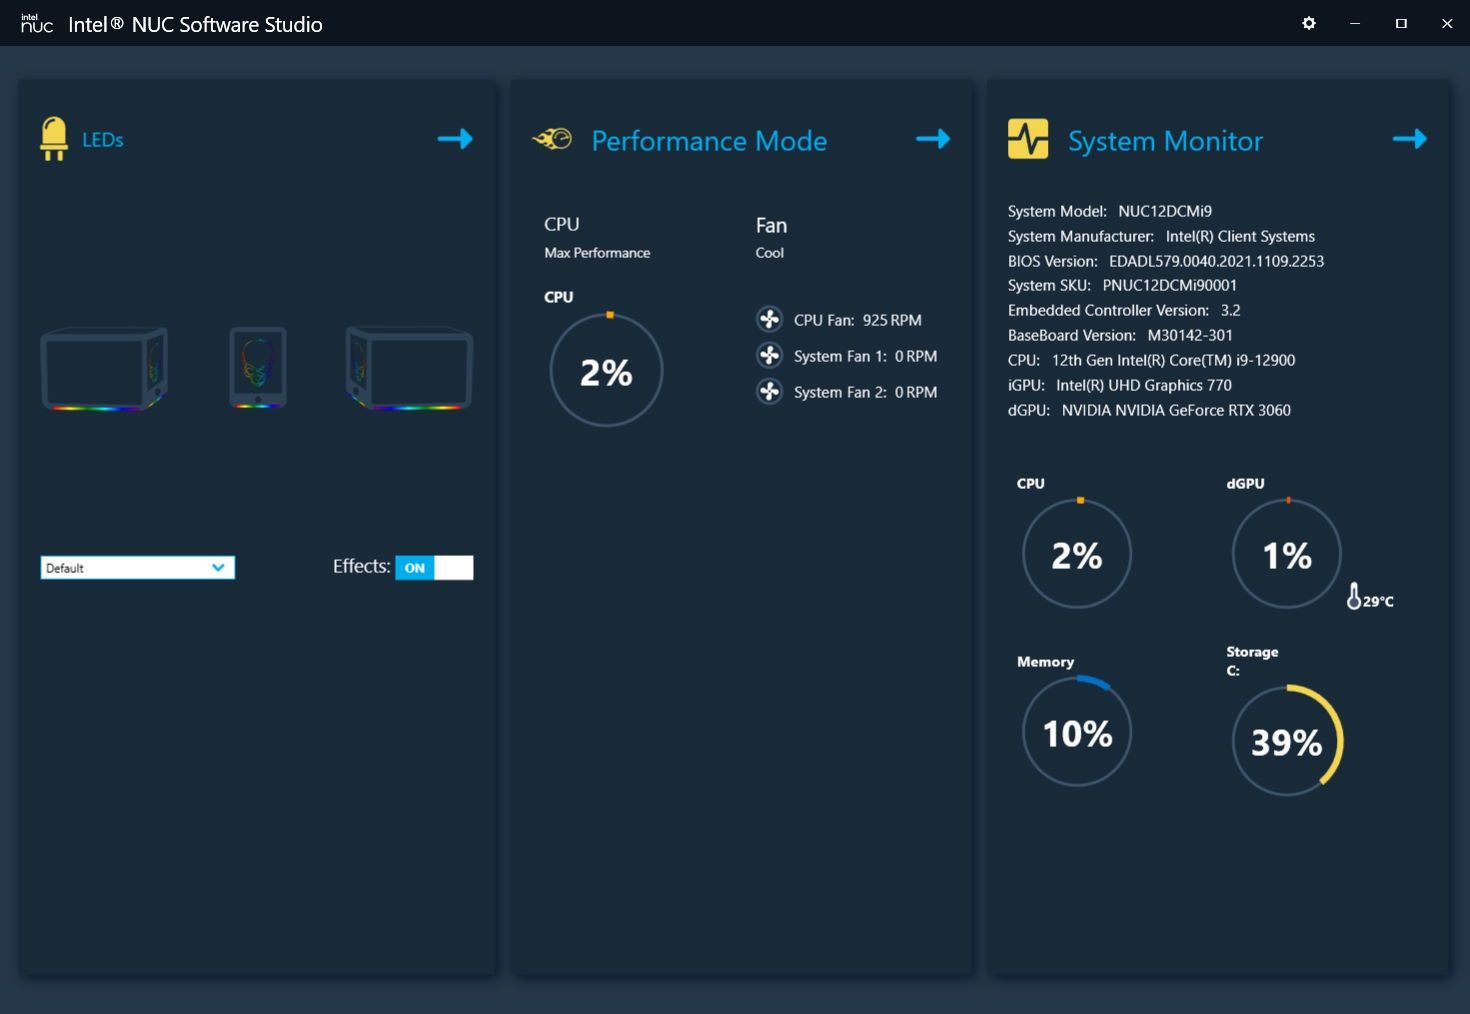The height and width of the screenshot is (1014, 1470).
Task: Close the NUC Software Studio window
Action: pyautogui.click(x=1447, y=23)
